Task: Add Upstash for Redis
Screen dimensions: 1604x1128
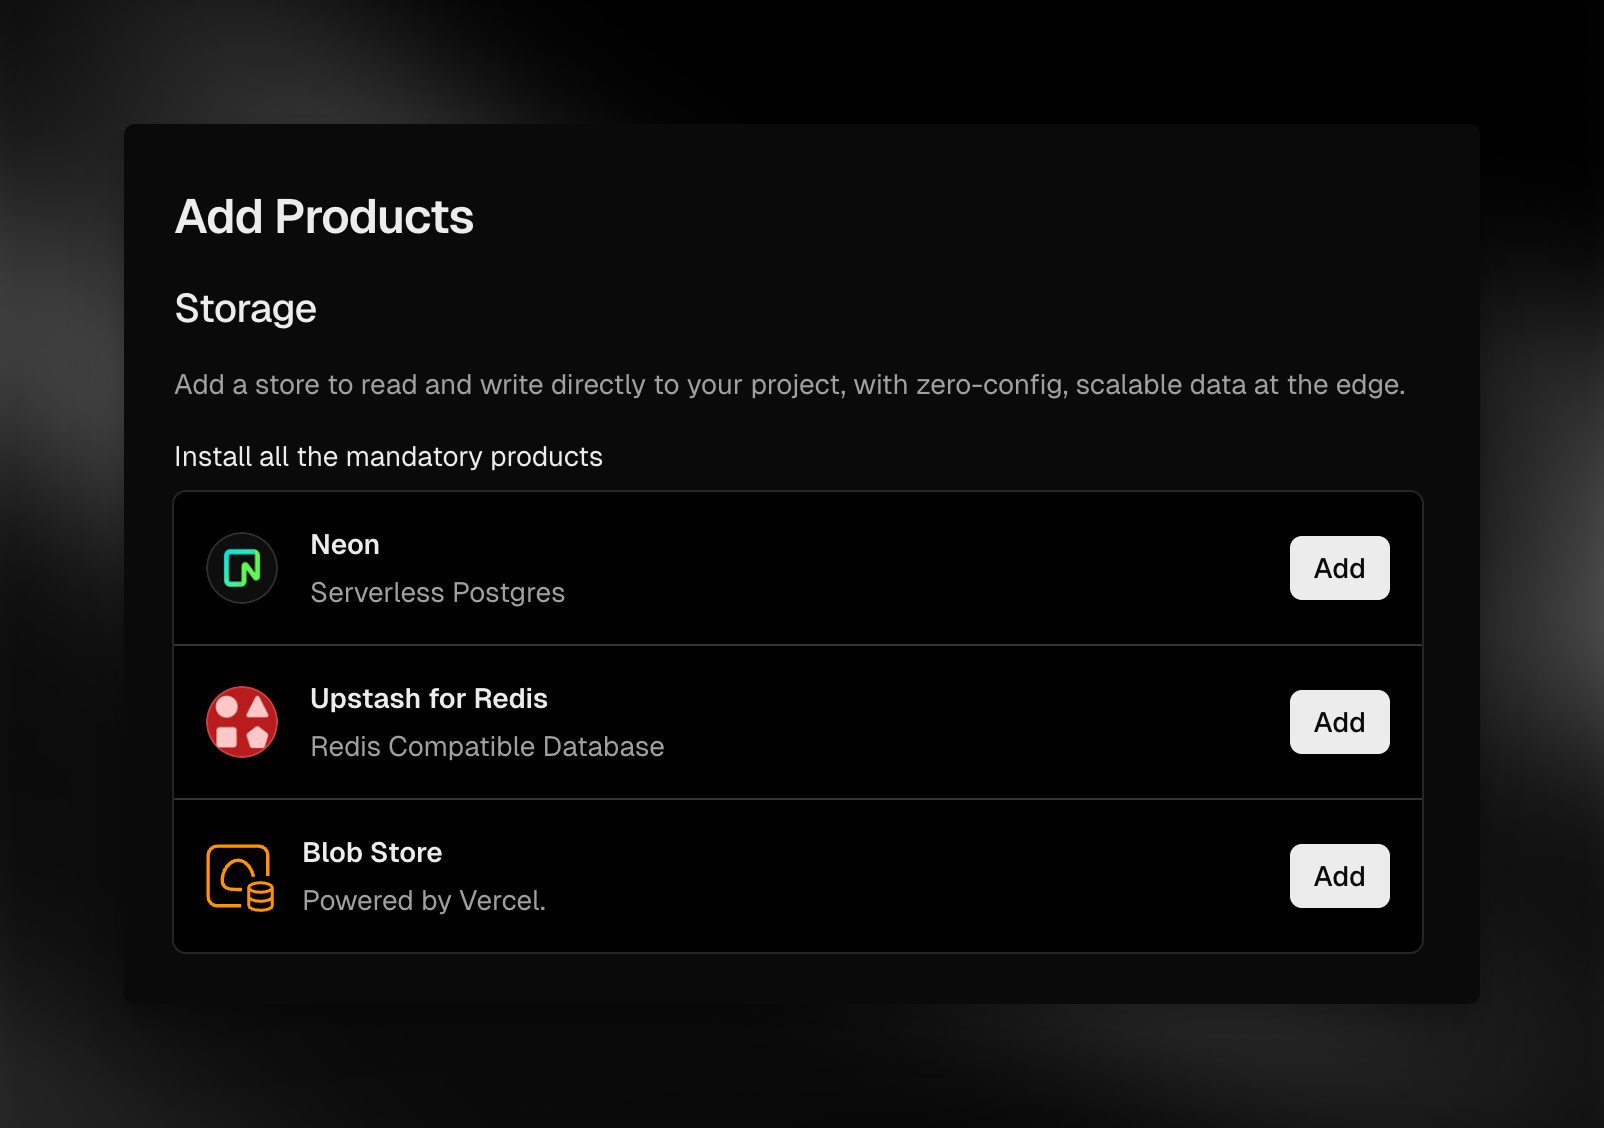Action: 1339,722
